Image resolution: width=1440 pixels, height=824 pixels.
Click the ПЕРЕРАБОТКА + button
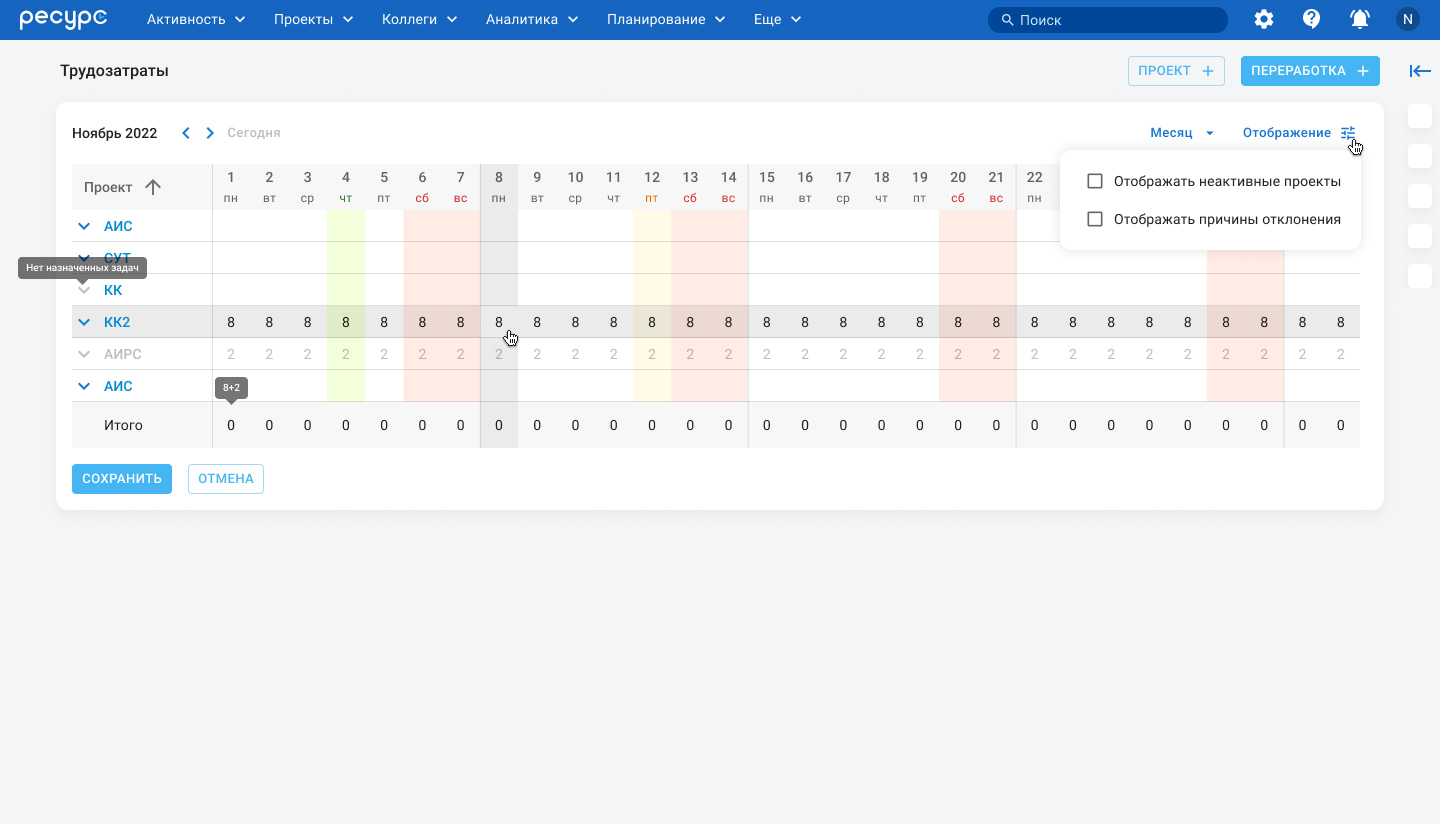click(1310, 71)
